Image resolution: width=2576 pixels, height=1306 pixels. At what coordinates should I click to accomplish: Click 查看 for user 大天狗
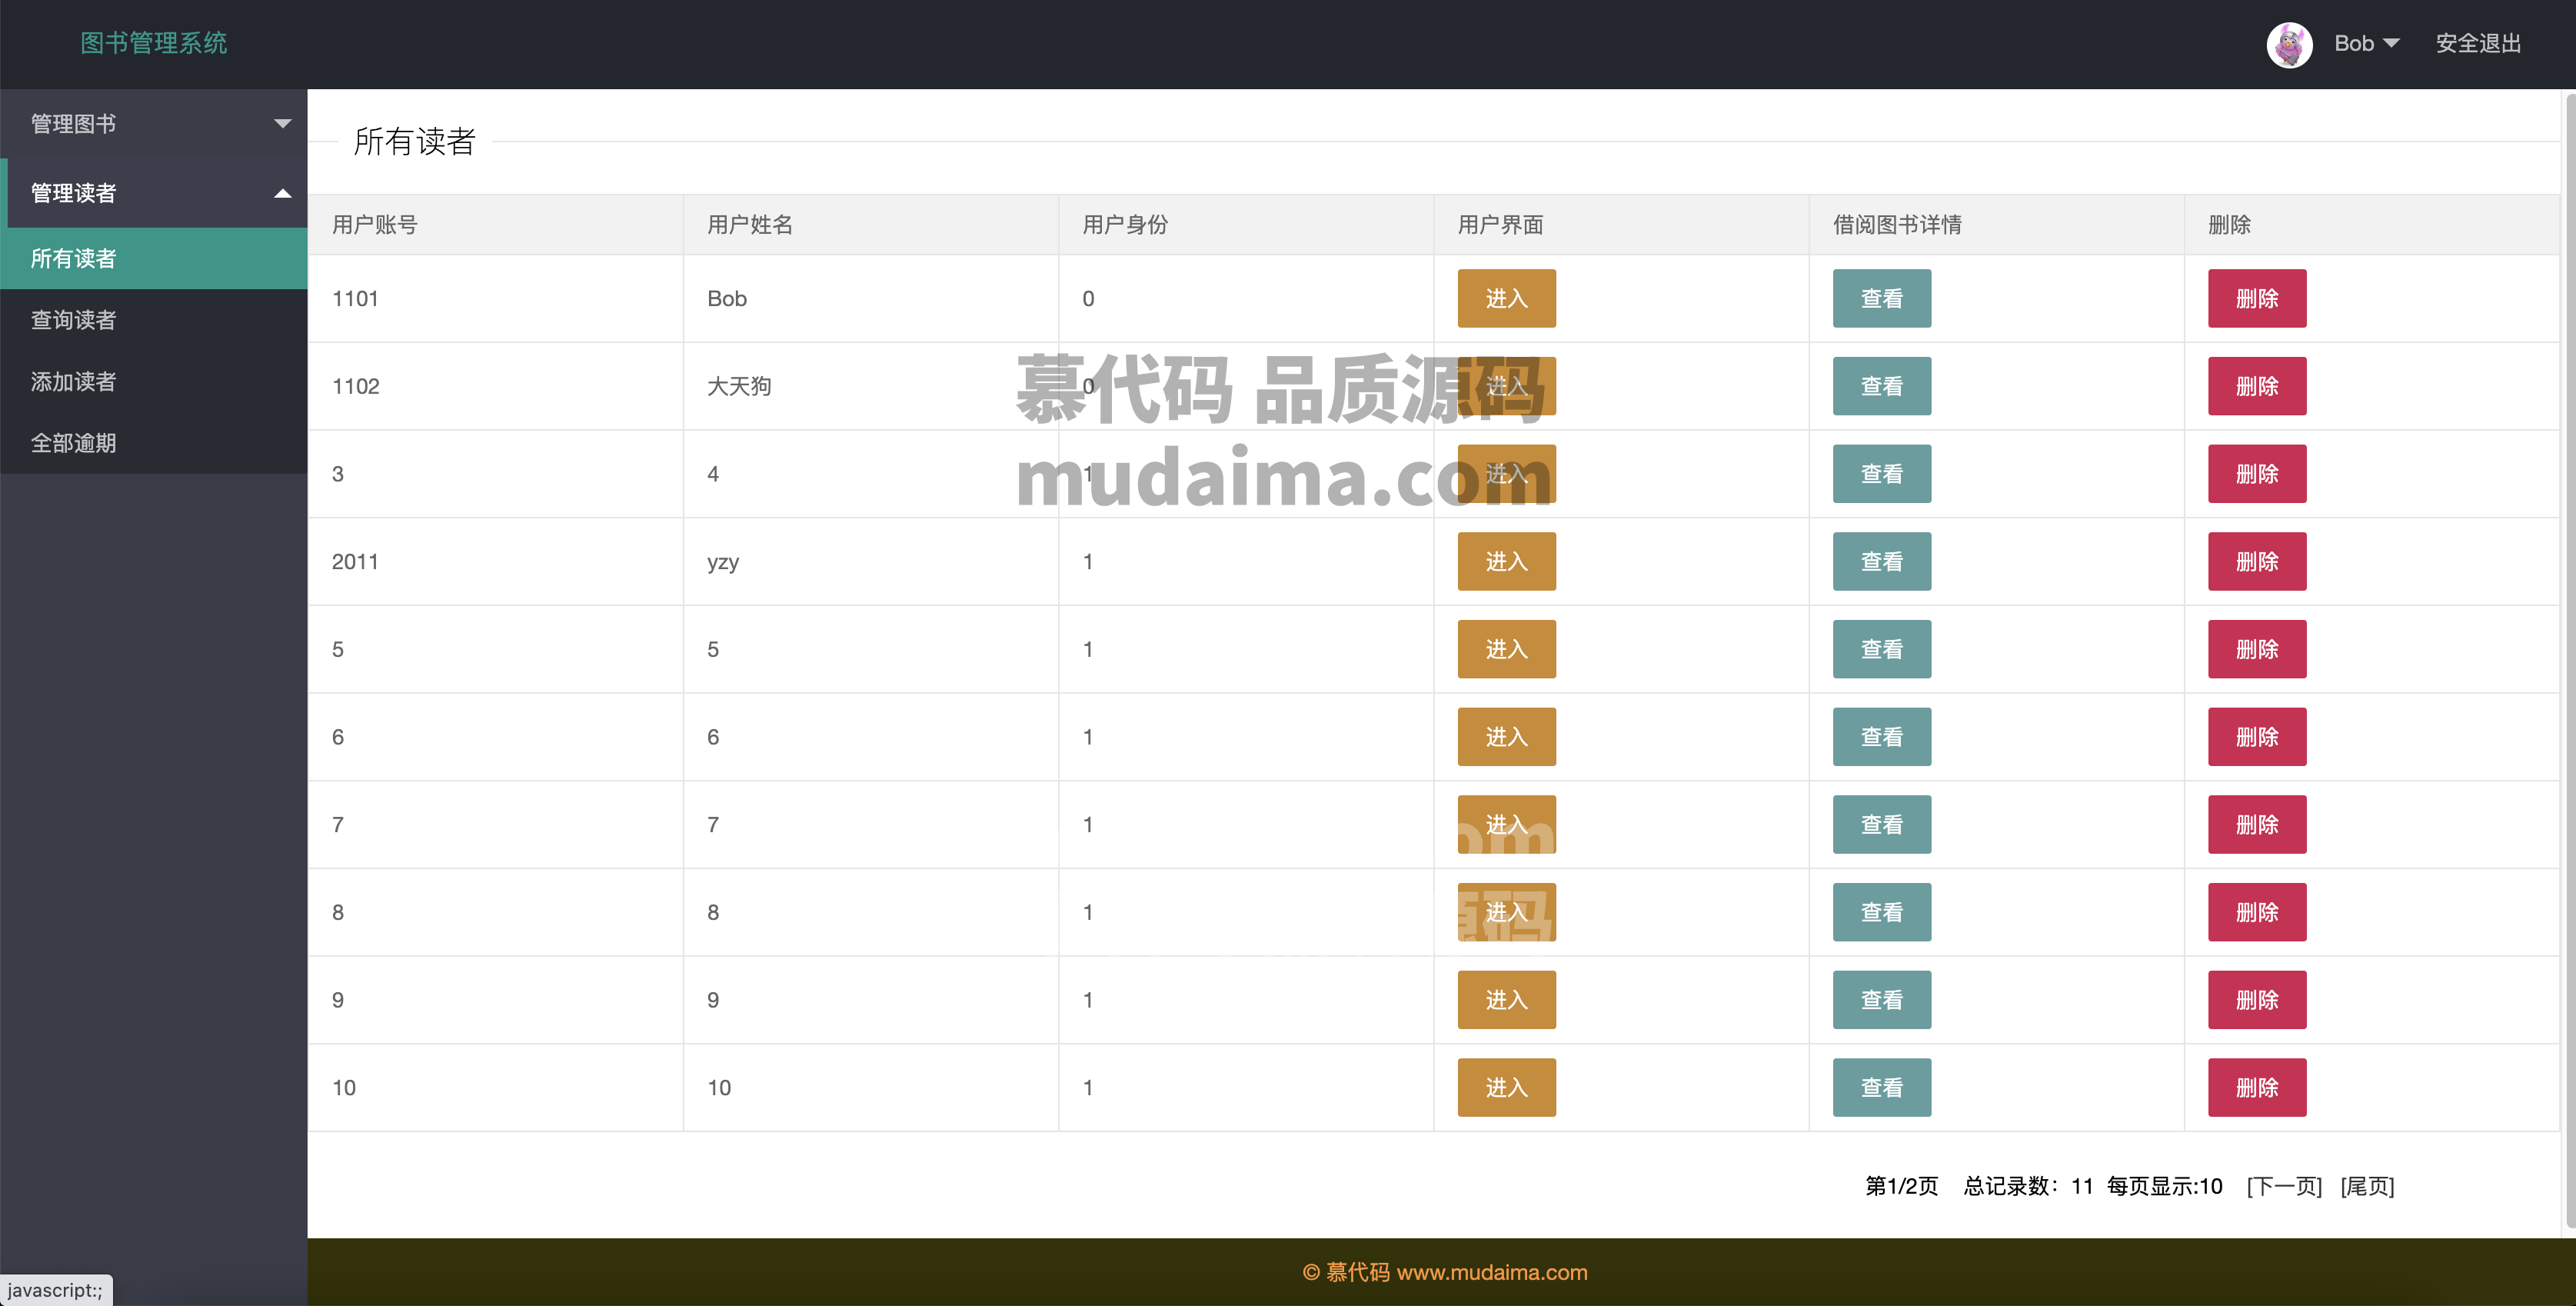1881,386
